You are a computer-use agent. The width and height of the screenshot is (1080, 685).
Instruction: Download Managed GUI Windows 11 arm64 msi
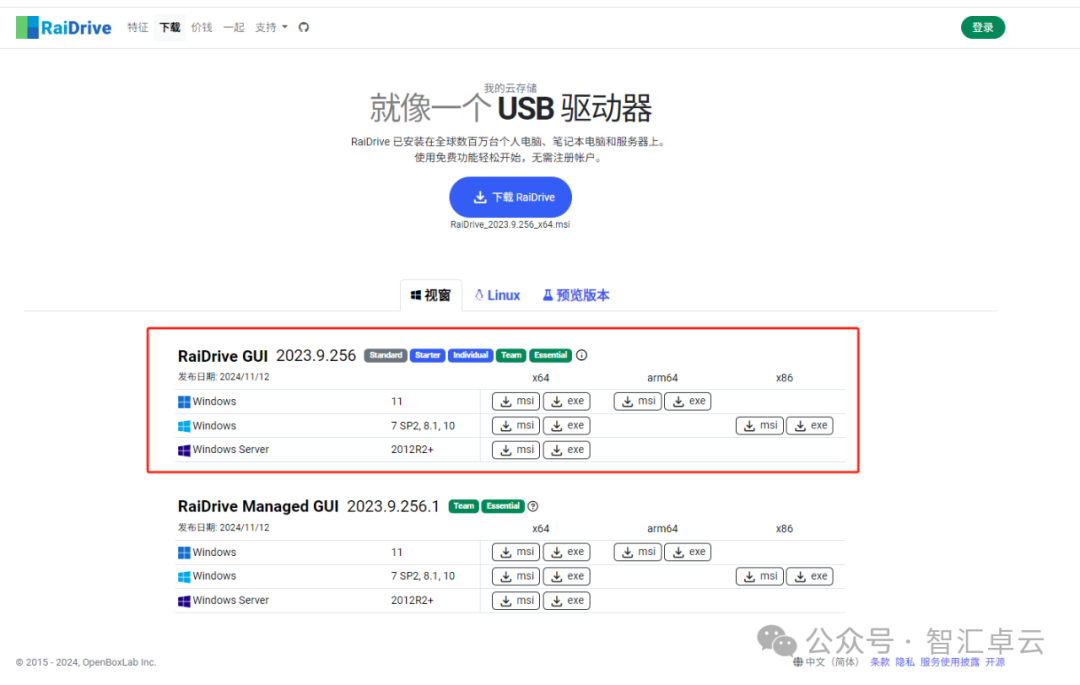tap(638, 552)
